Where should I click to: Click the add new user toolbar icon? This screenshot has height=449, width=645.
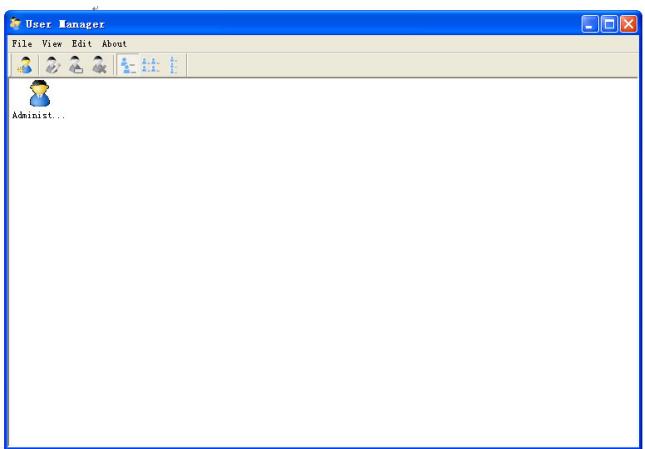24,66
